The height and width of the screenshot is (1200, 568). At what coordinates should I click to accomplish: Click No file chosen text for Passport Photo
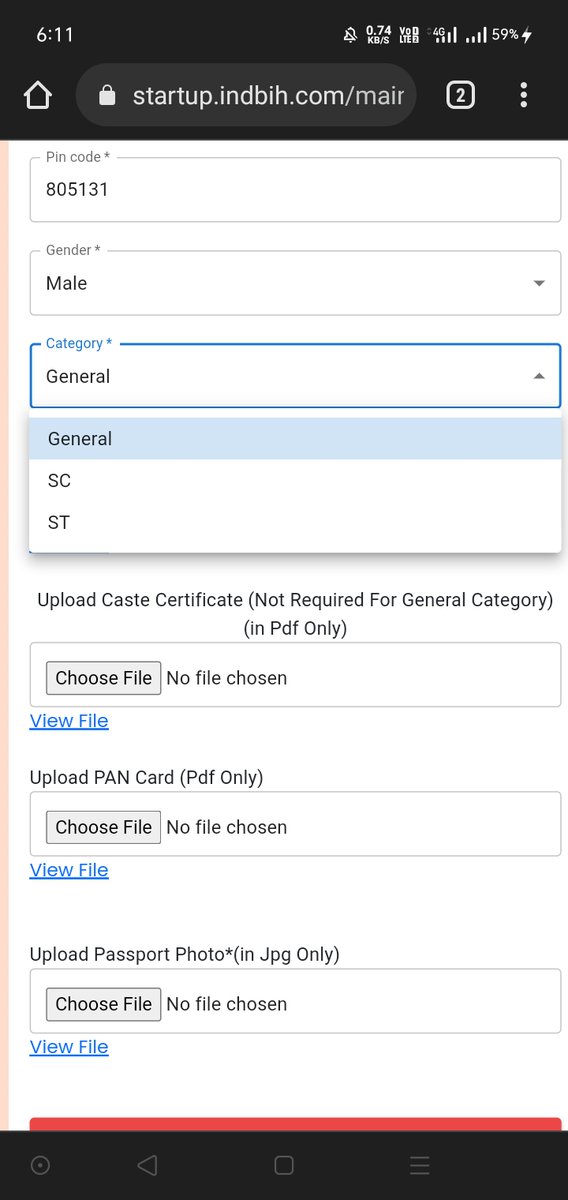pos(227,1004)
